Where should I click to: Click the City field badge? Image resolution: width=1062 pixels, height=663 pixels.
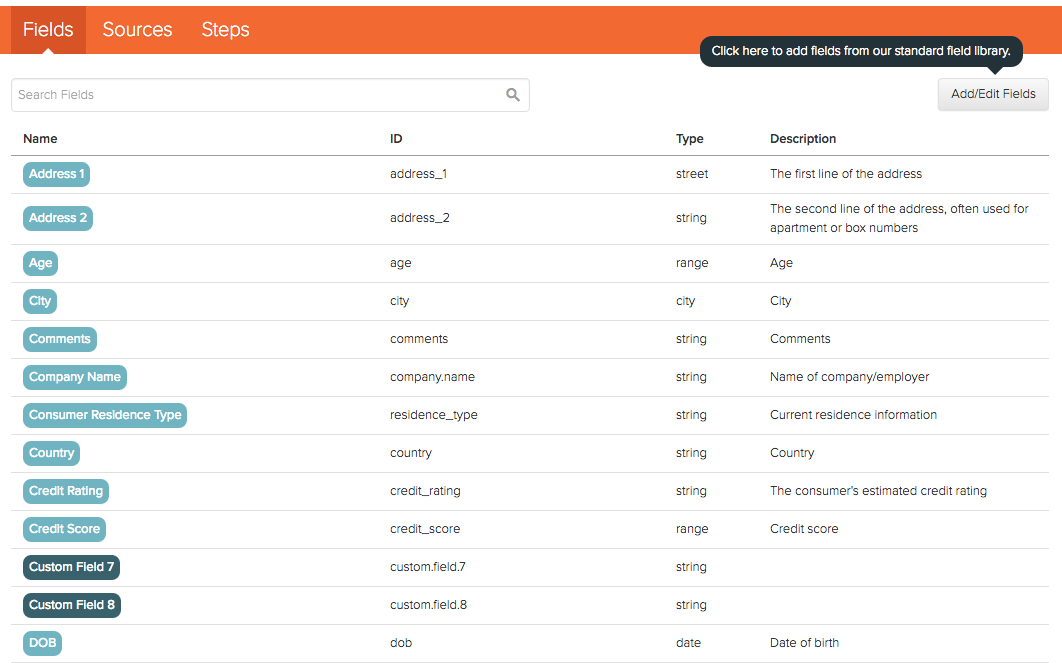(39, 301)
